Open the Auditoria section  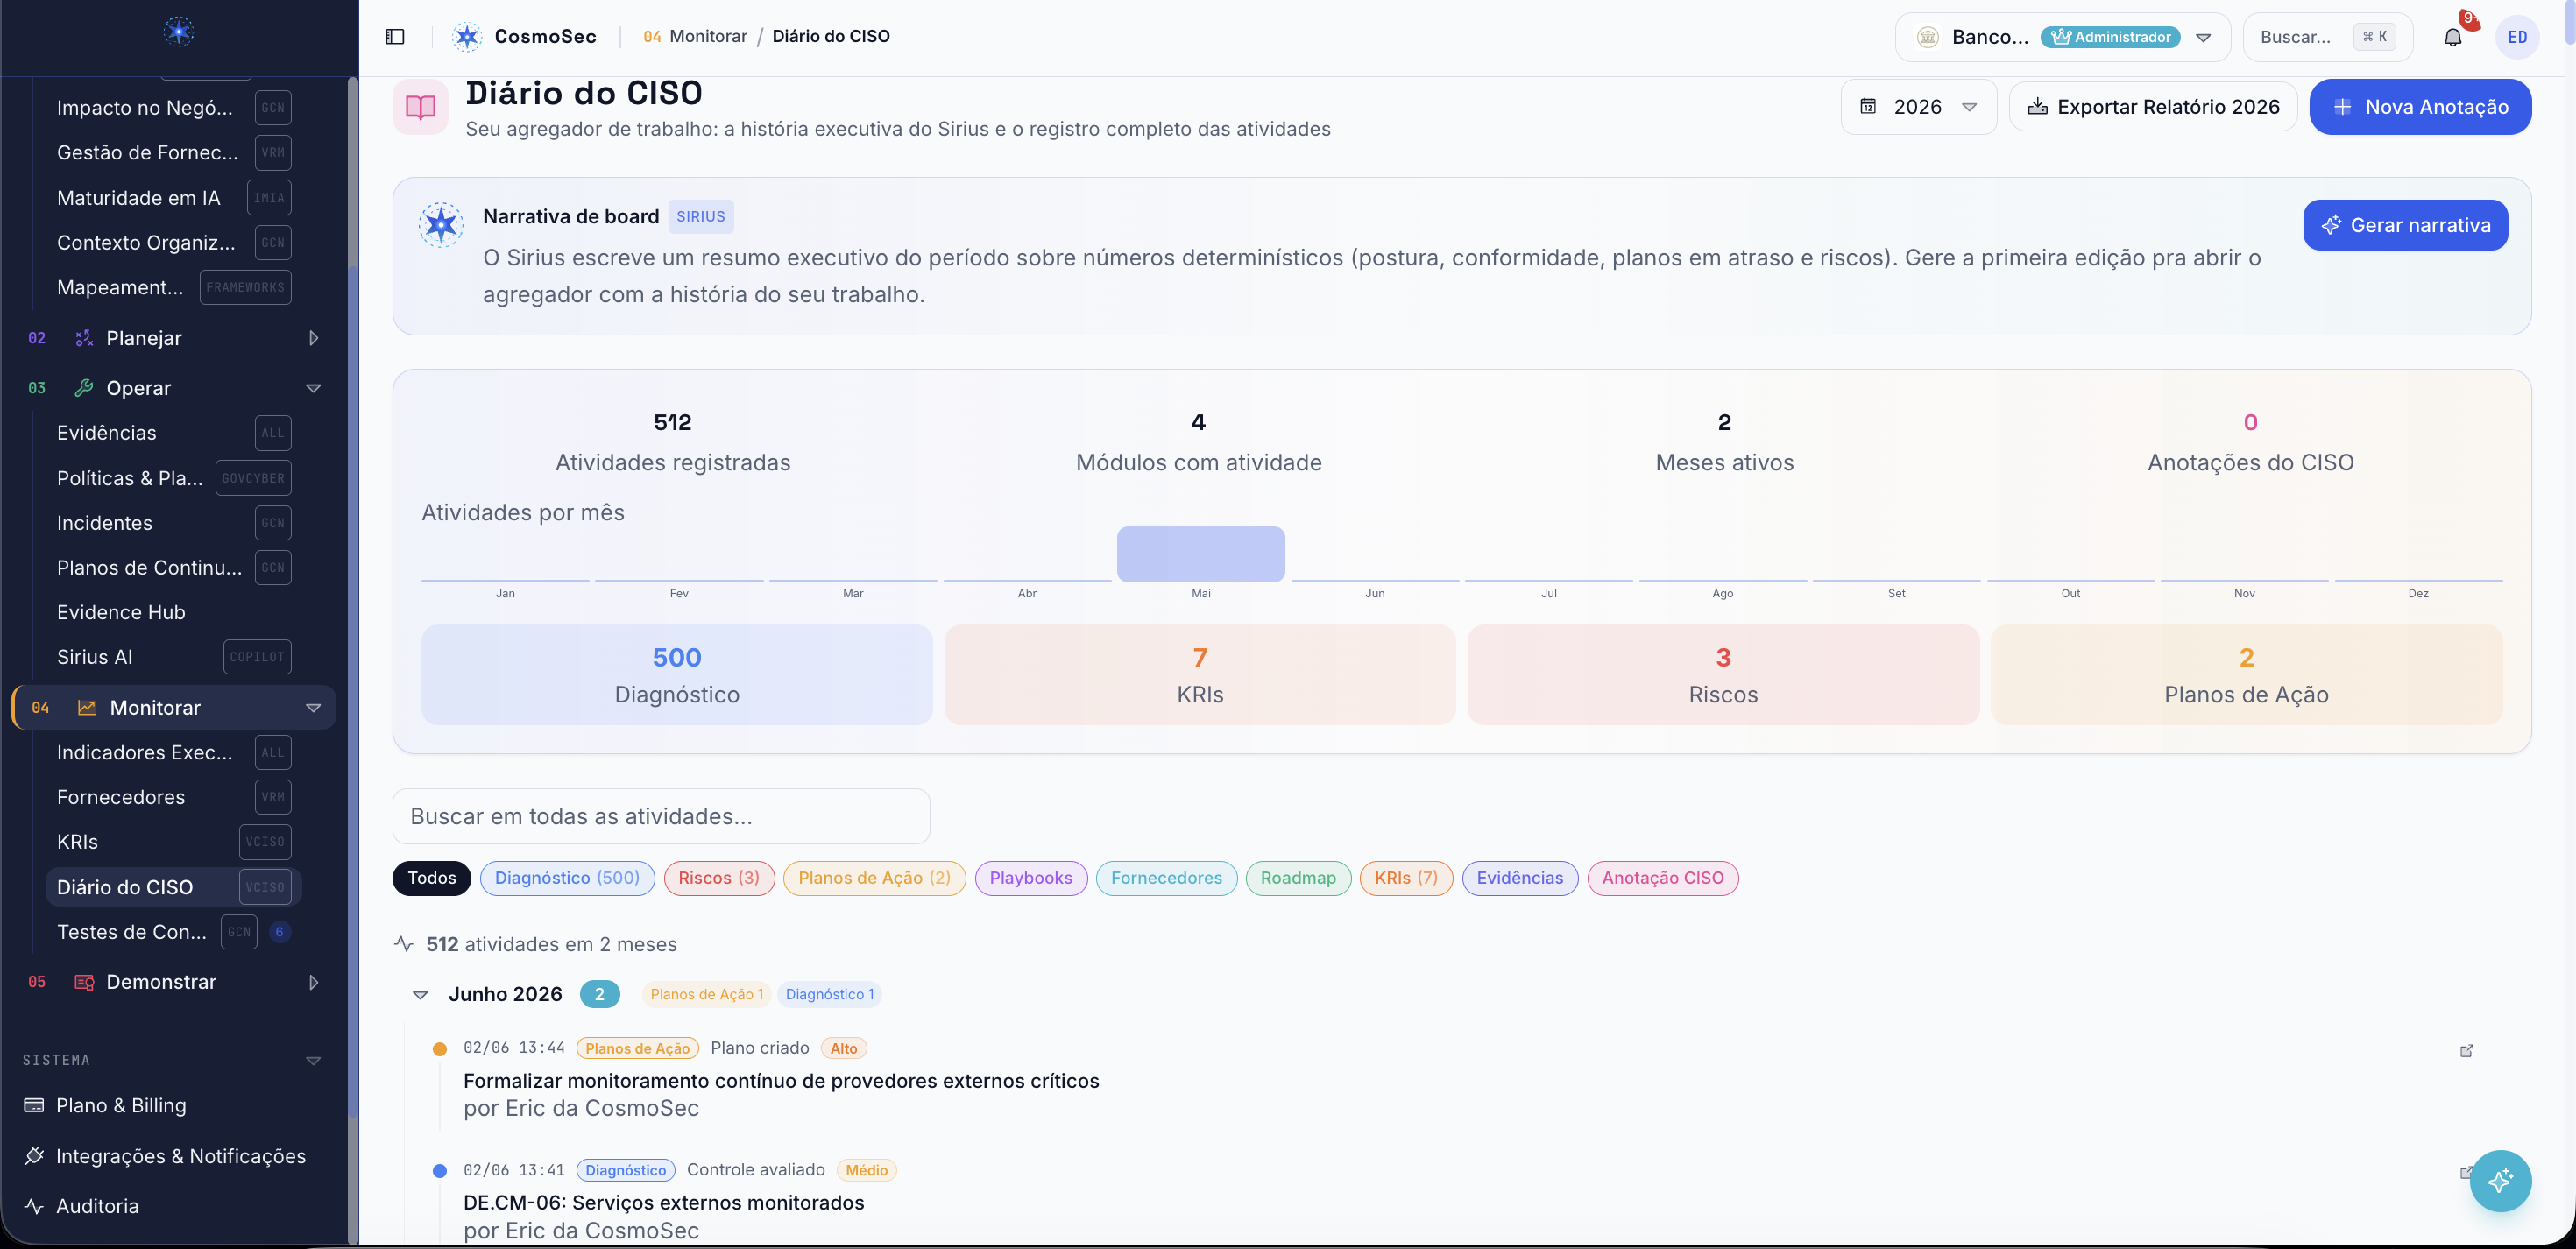[97, 1205]
